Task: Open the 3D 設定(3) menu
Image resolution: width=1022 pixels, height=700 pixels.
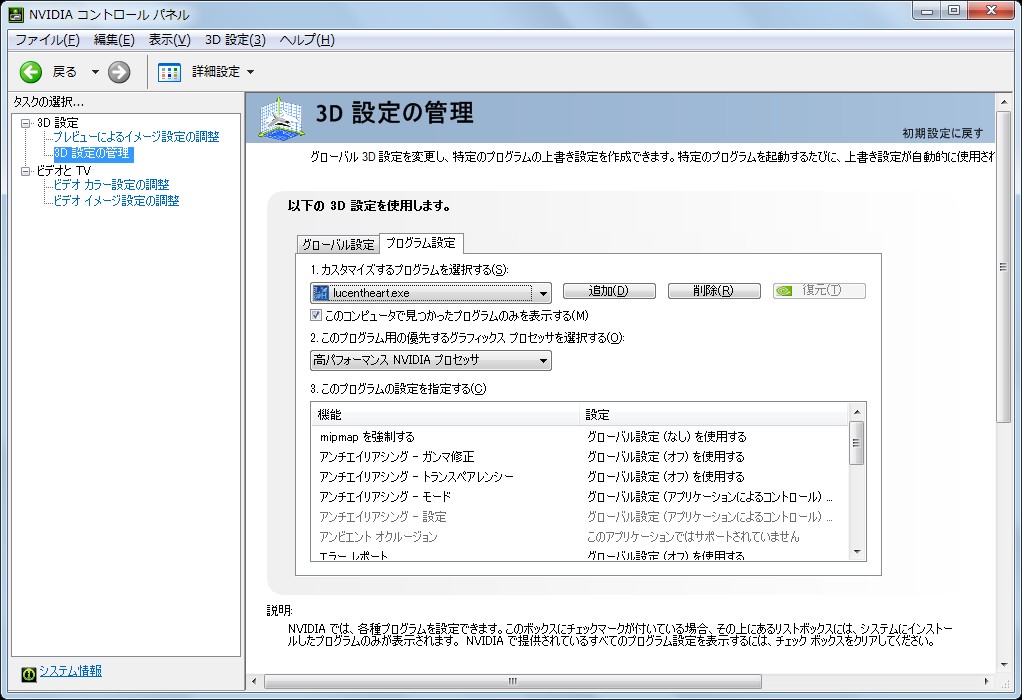Action: coord(235,40)
